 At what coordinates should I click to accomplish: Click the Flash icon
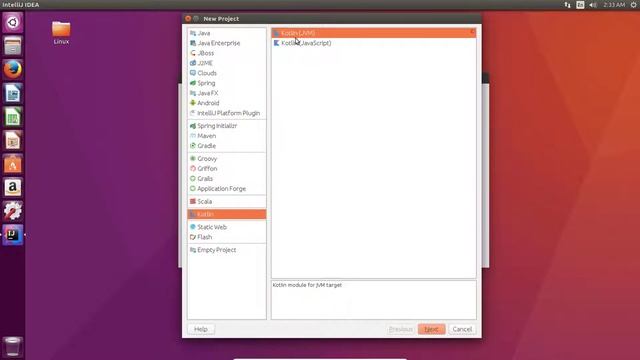click(x=193, y=237)
